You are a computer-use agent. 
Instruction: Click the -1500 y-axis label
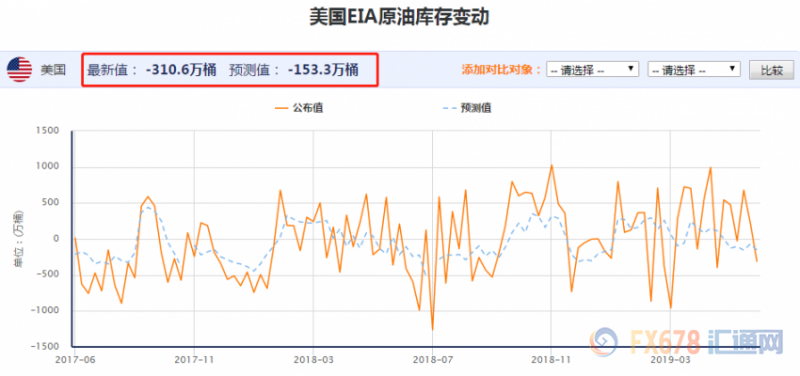[45, 347]
